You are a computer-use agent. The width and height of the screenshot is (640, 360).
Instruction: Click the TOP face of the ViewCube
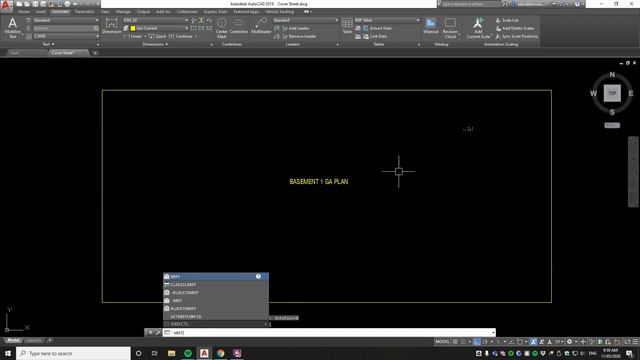pyautogui.click(x=612, y=93)
